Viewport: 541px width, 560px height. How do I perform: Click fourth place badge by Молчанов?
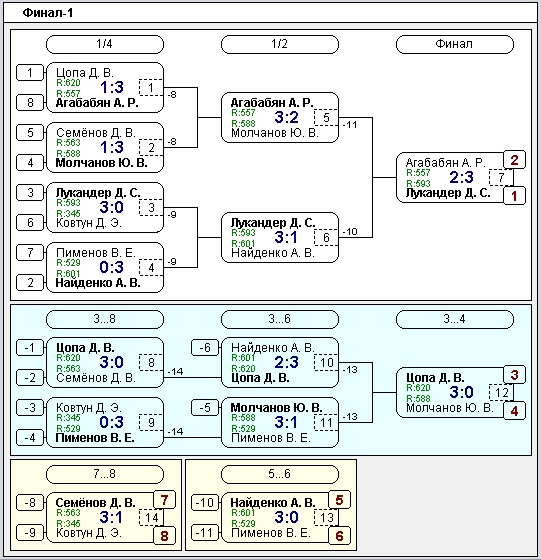pos(514,411)
